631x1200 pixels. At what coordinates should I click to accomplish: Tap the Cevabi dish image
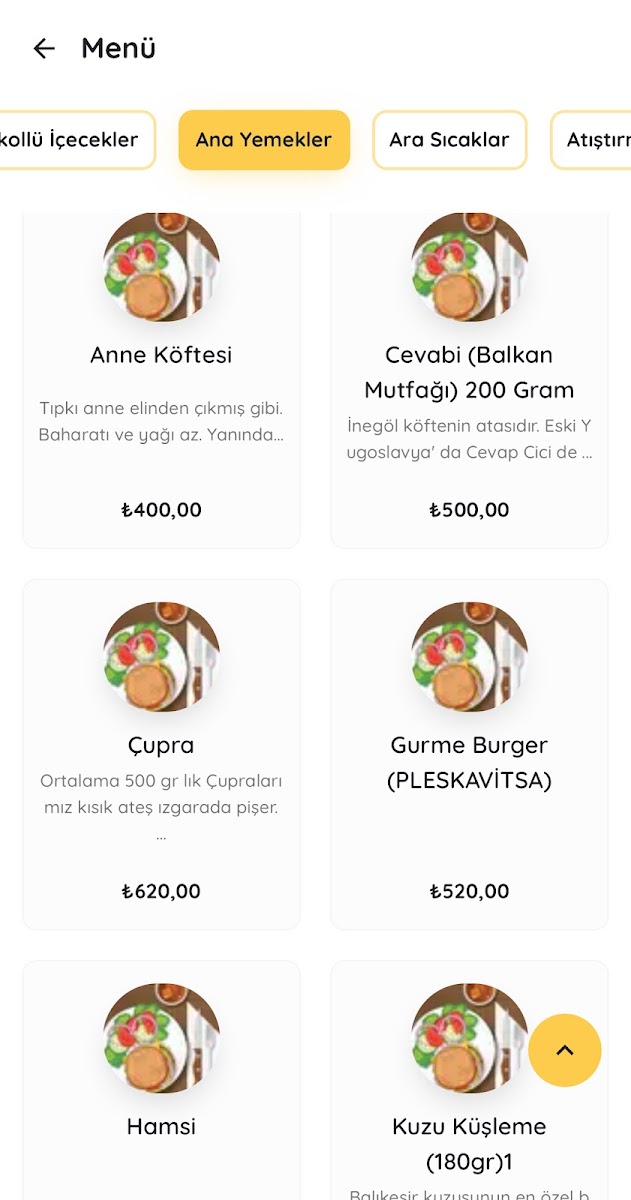pyautogui.click(x=469, y=264)
